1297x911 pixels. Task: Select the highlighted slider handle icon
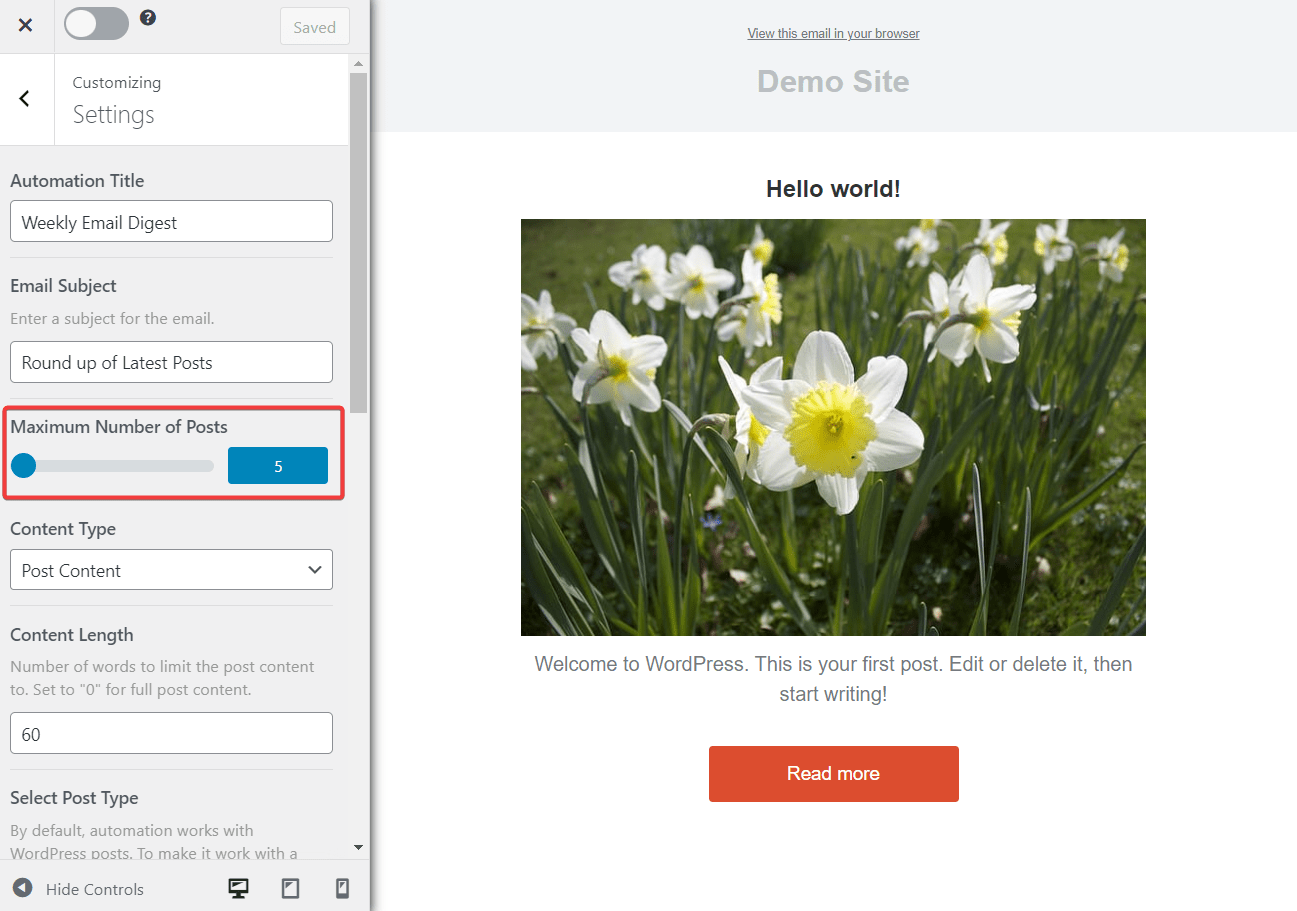pyautogui.click(x=23, y=465)
